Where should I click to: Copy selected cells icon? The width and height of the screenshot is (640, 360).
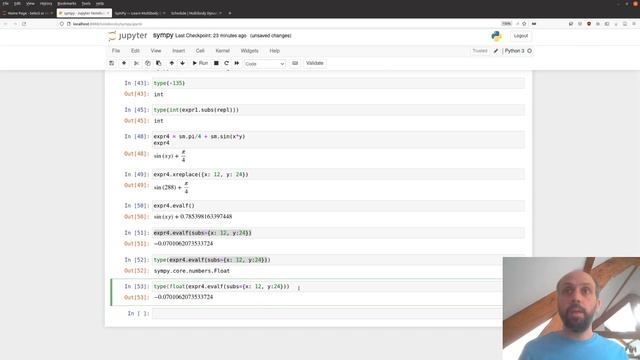coord(148,63)
